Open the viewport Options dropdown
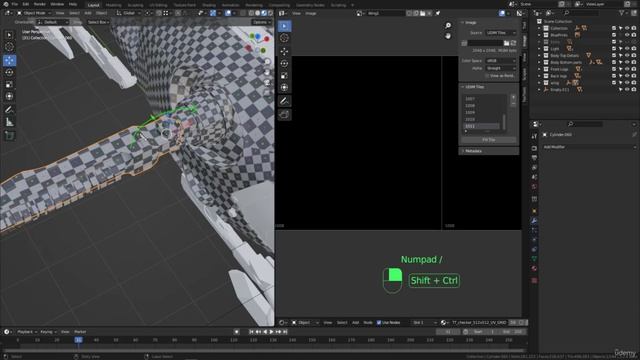Screen dimensions: 640x360 [262, 22]
